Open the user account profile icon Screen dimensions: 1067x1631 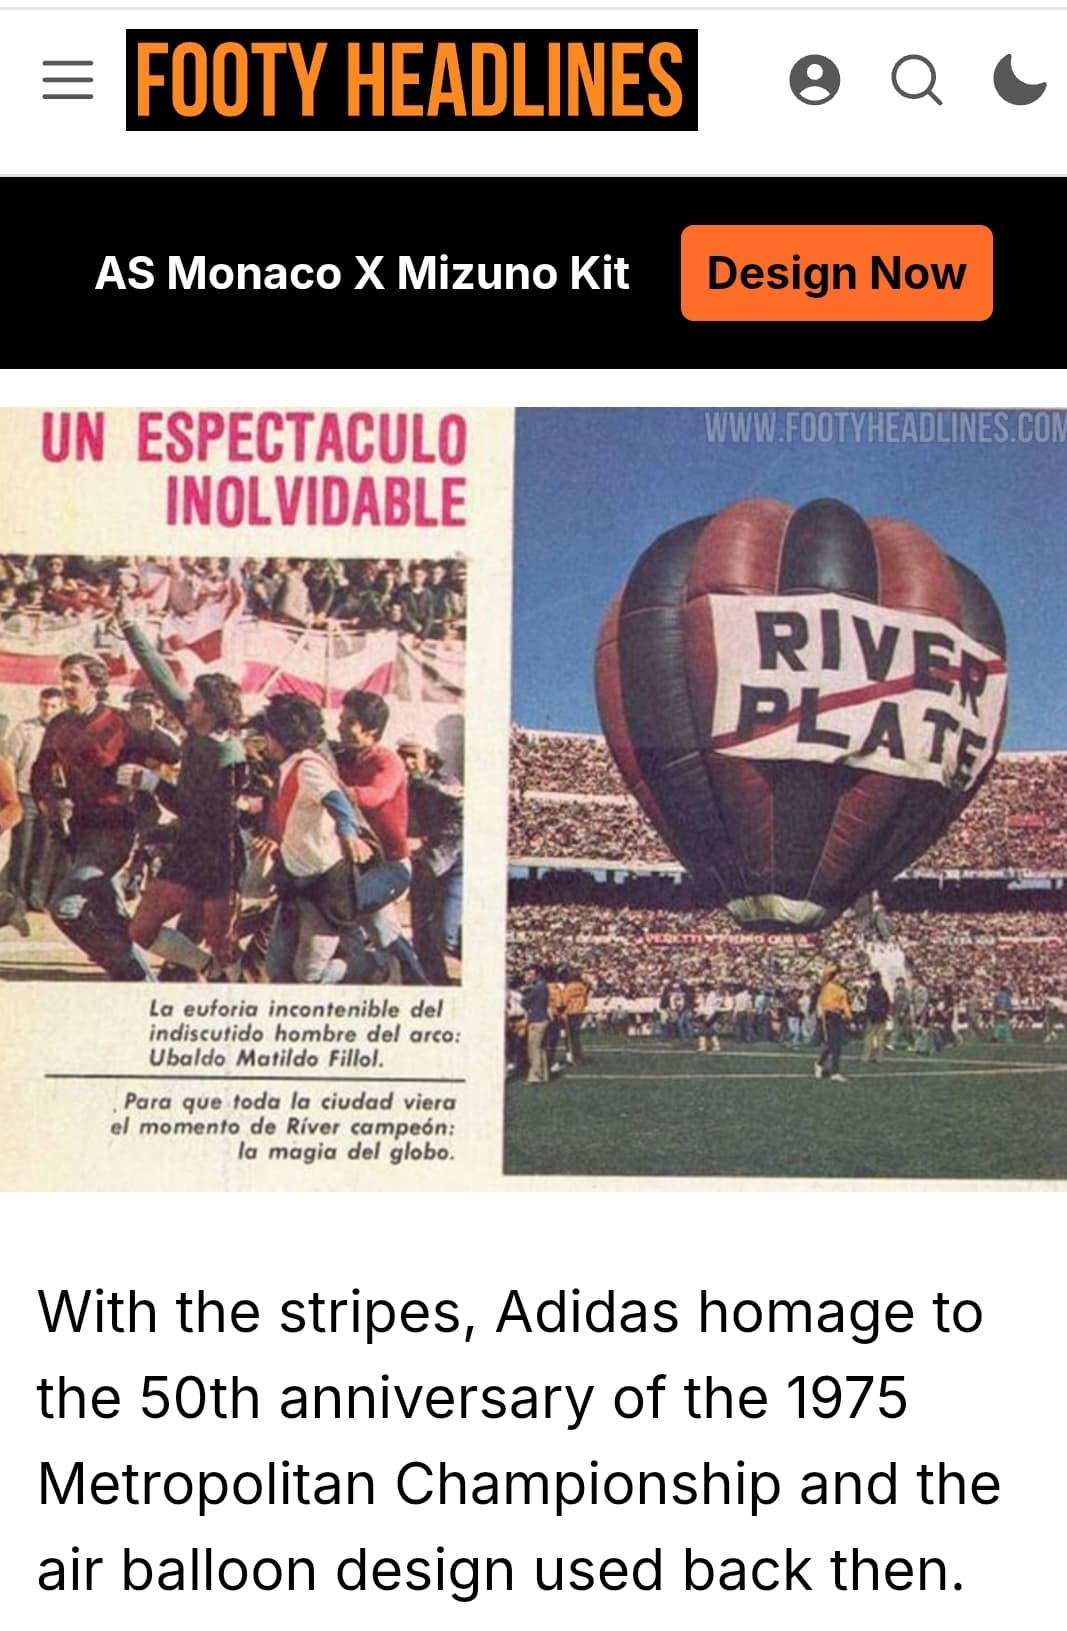click(815, 80)
